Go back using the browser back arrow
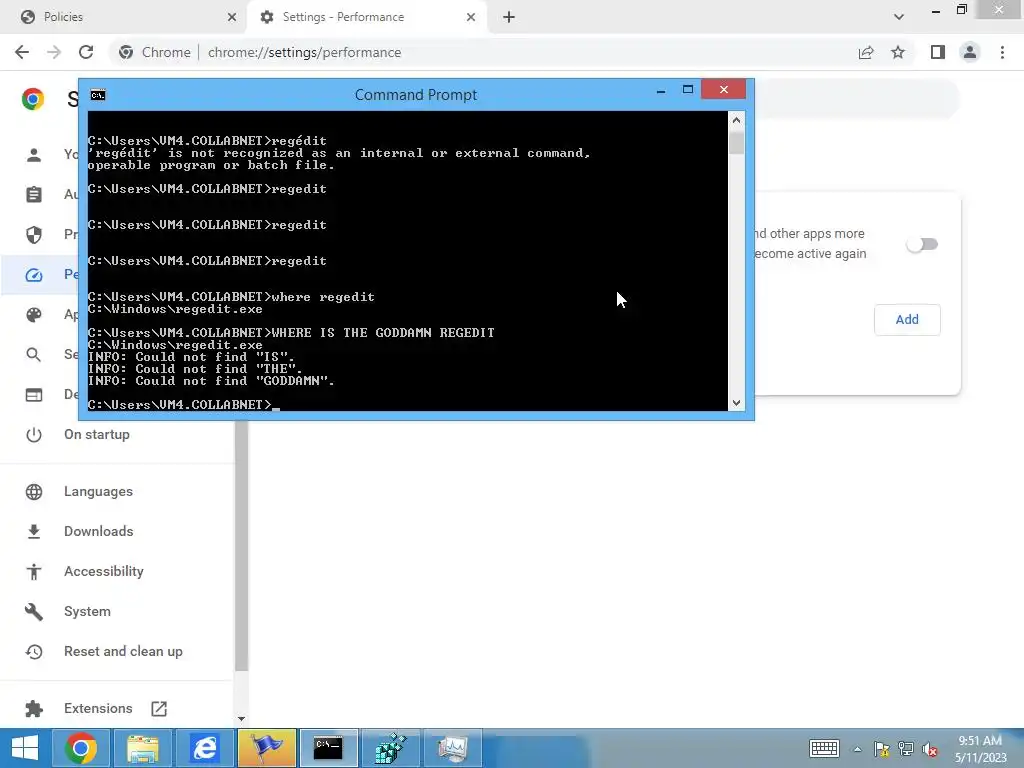This screenshot has height=768, width=1024. 22,52
